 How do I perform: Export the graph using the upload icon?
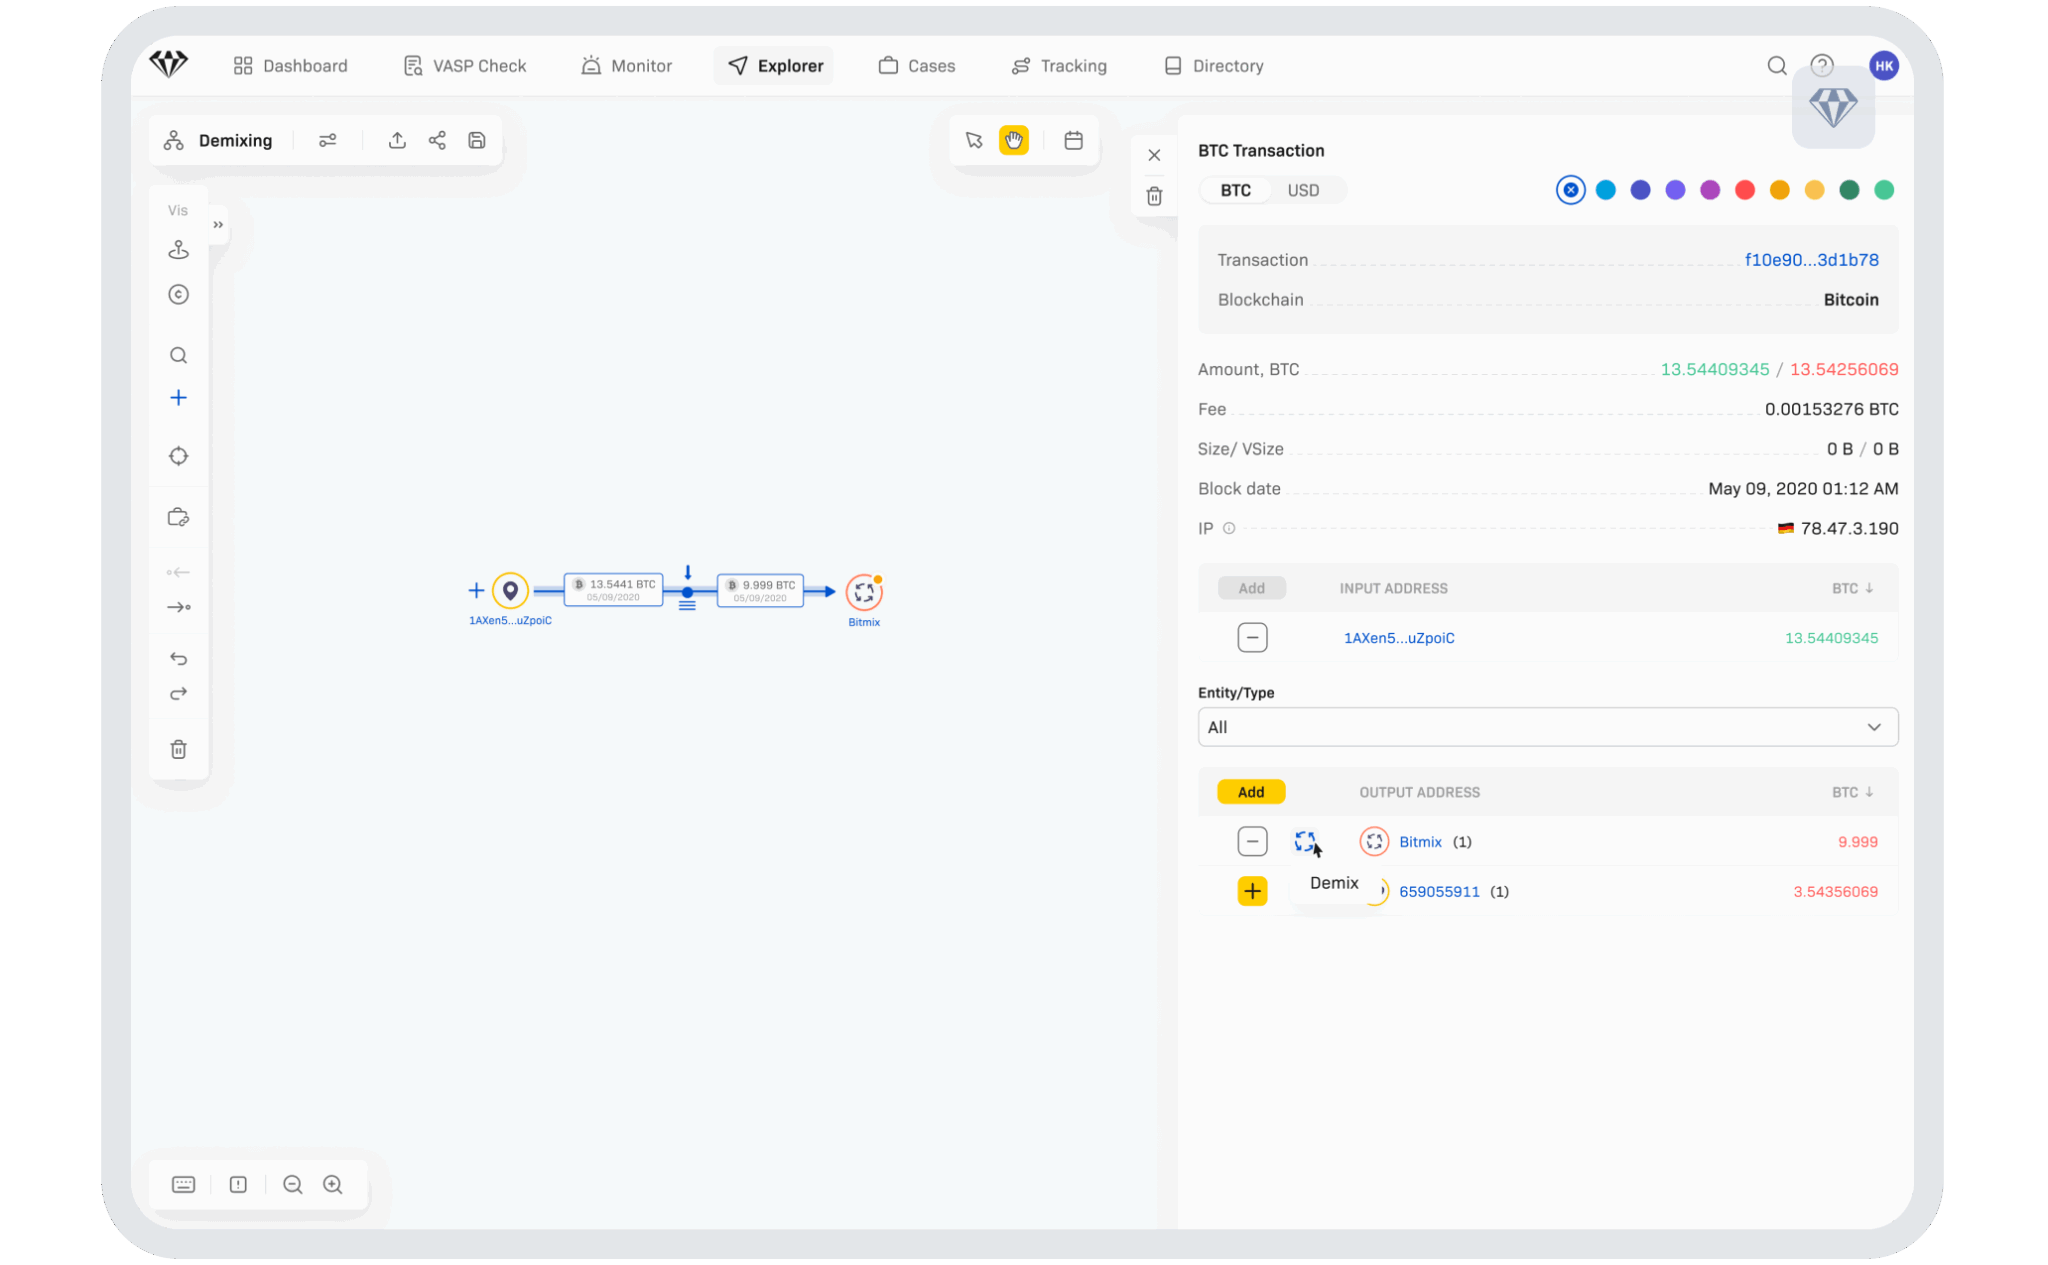[397, 140]
